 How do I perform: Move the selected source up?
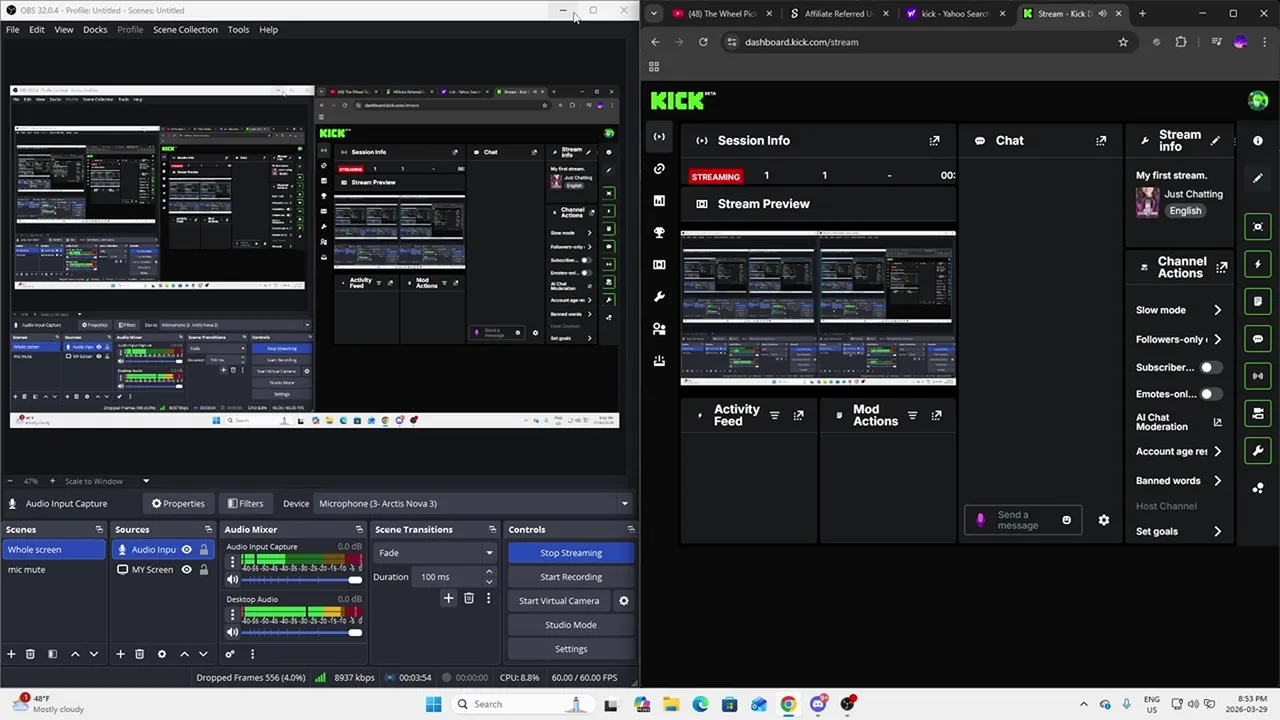[x=184, y=654]
